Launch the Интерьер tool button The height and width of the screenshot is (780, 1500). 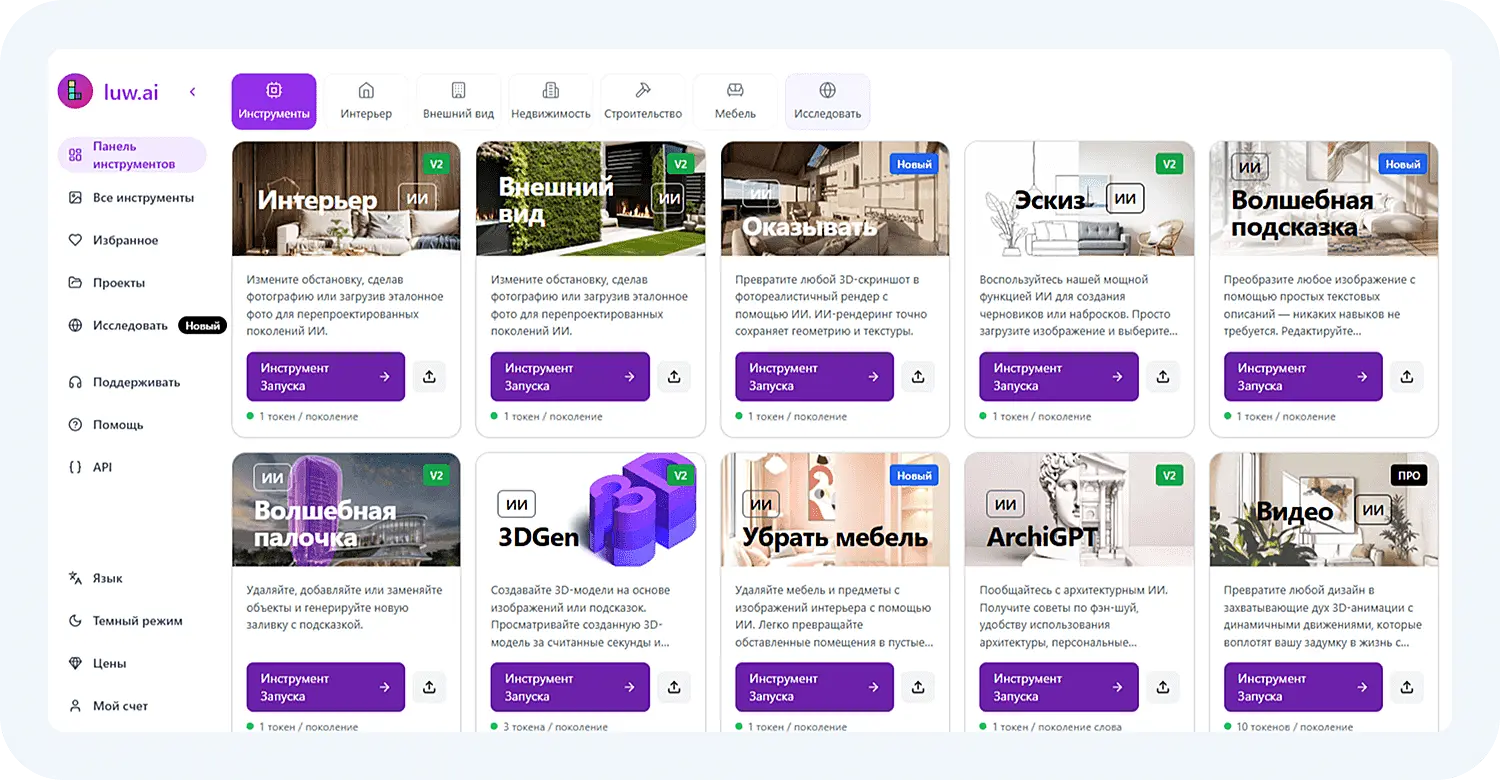pyautogui.click(x=325, y=377)
